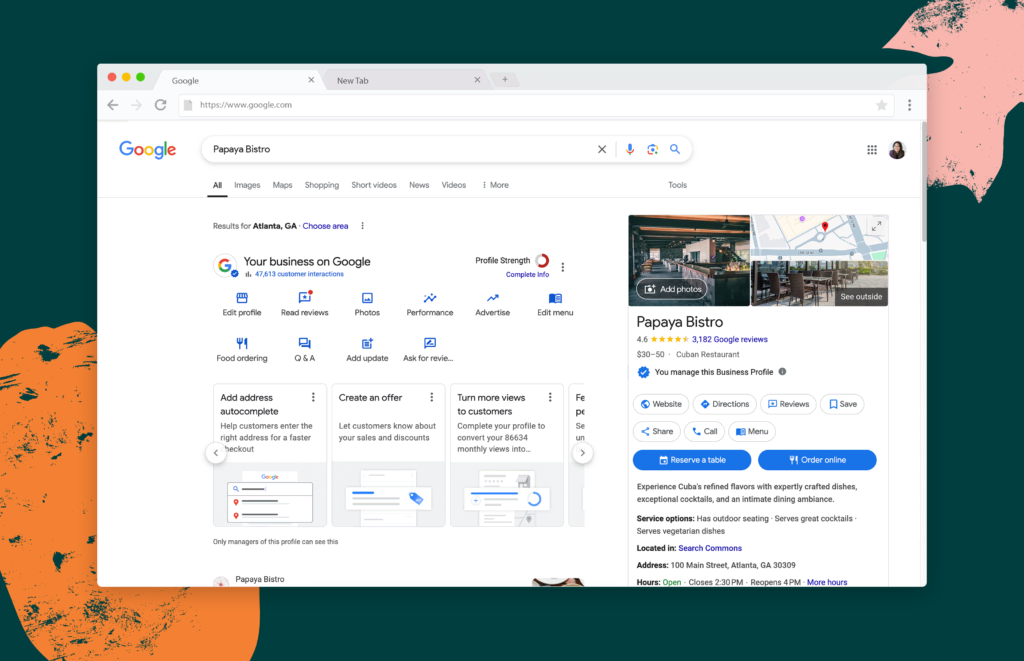Open 47,613 customer interactions link
The image size is (1024, 661).
tap(299, 274)
